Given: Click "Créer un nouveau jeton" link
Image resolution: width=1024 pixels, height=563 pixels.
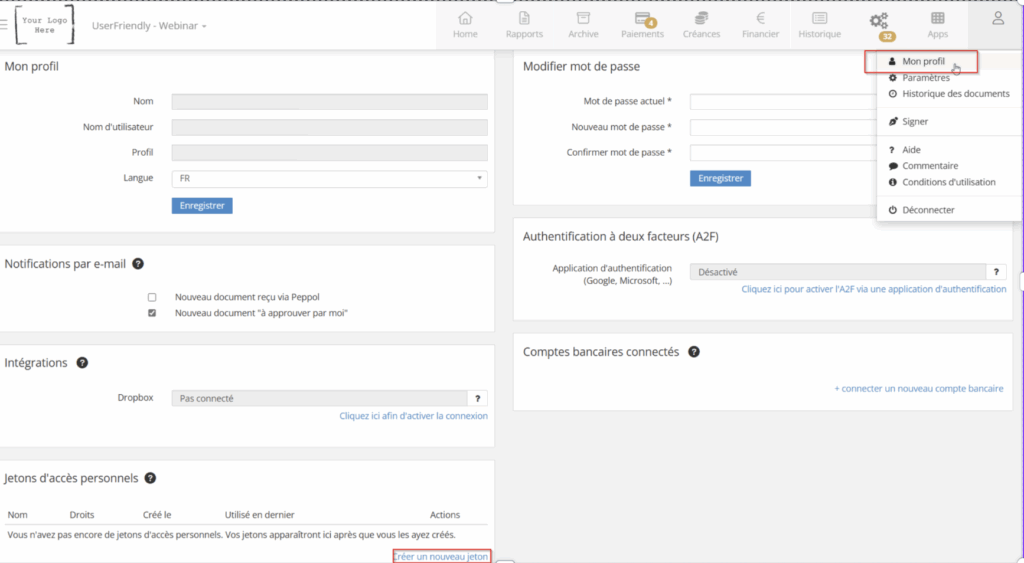Looking at the screenshot, I should (x=441, y=556).
